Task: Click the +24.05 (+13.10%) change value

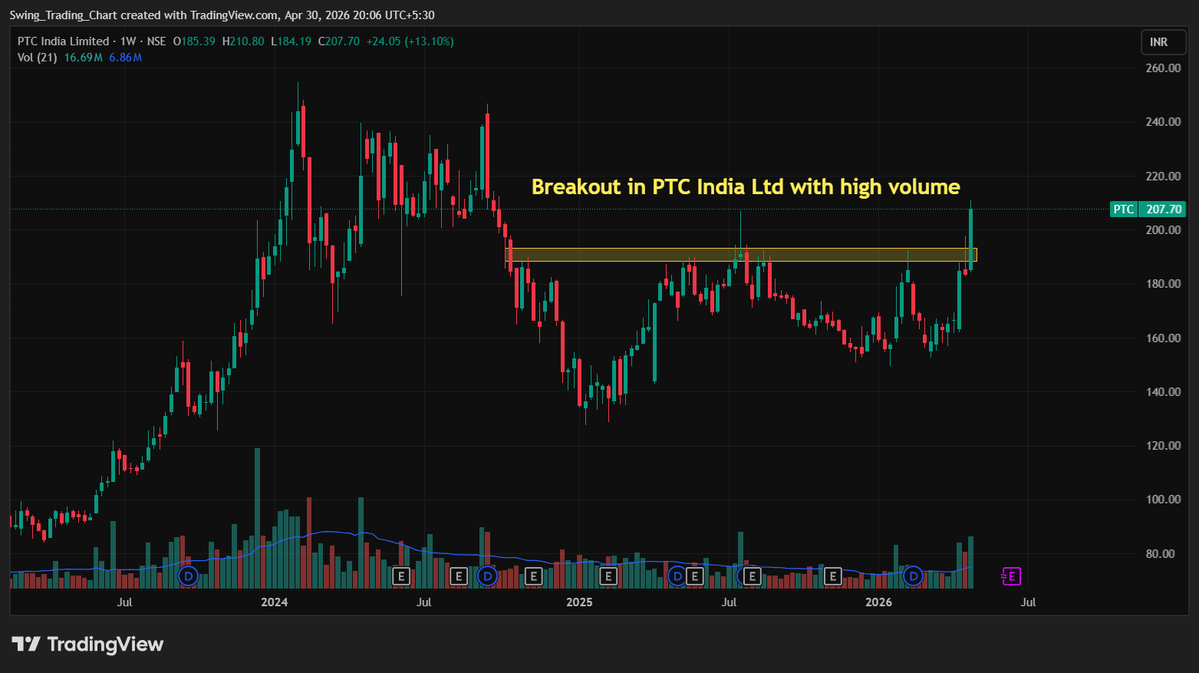Action: [x=410, y=41]
